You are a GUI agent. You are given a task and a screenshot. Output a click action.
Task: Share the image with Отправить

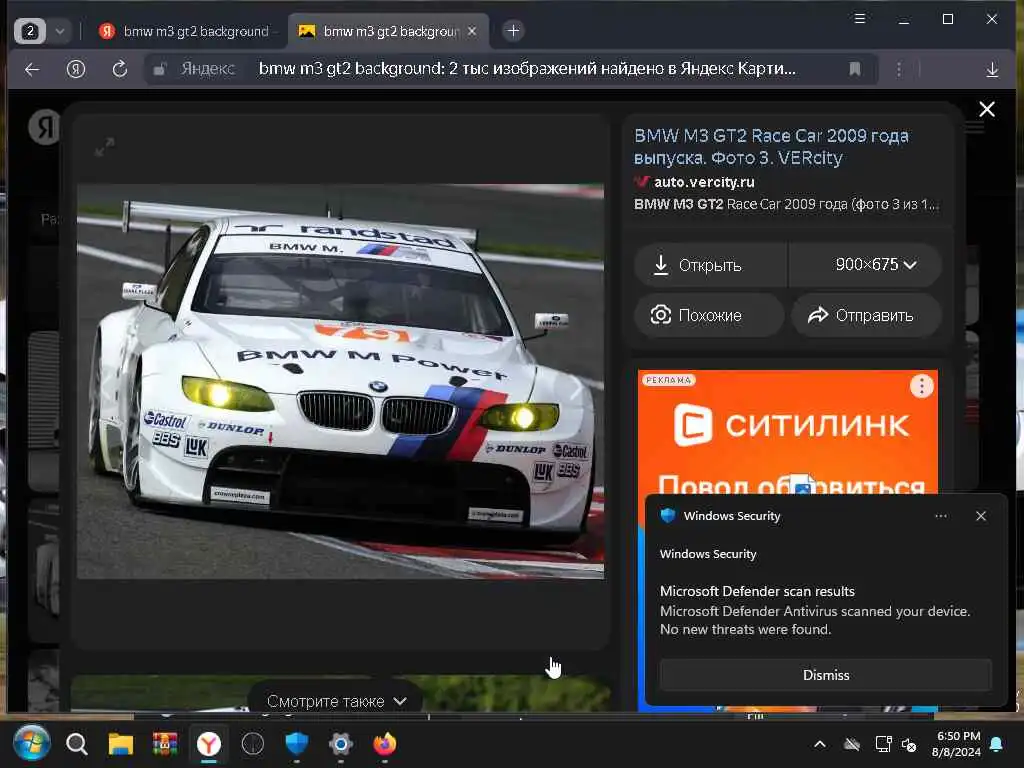[x=866, y=315]
